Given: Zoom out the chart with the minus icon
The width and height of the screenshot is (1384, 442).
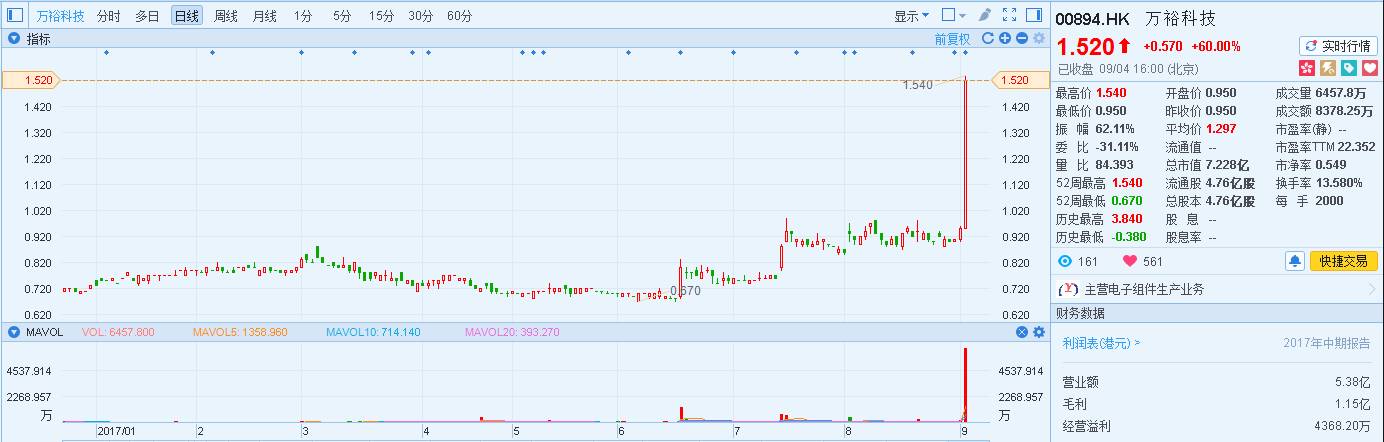Looking at the screenshot, I should click(x=1022, y=38).
